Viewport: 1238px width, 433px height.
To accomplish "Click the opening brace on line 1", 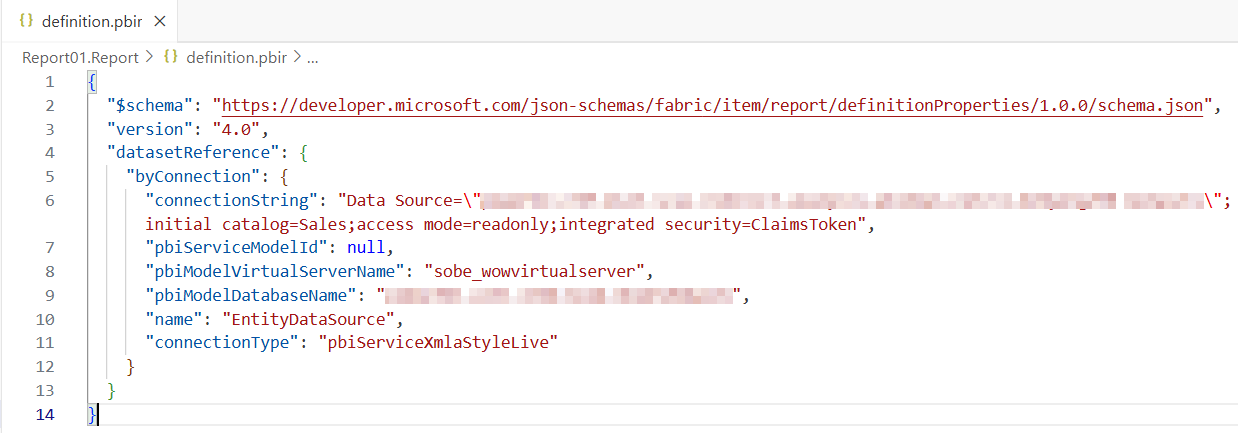I will click(92, 82).
